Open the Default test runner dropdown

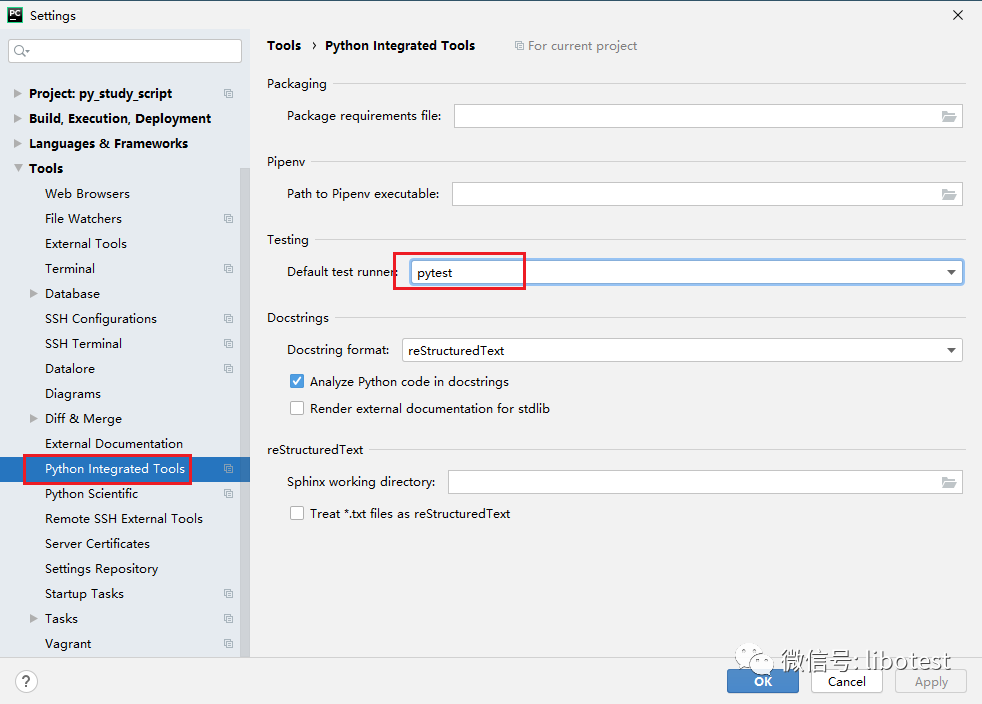coord(950,272)
